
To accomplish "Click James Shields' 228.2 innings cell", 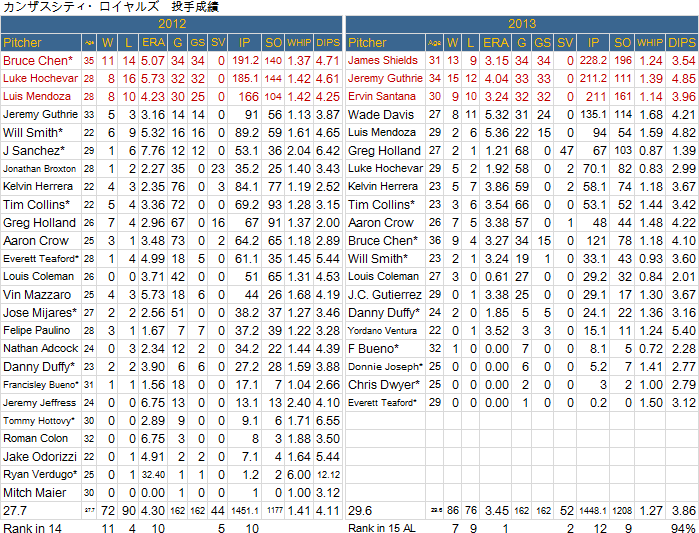I will (x=593, y=61).
